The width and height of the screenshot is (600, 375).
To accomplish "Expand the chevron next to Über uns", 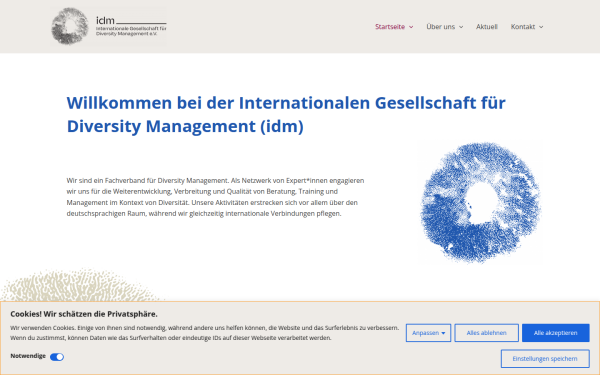I will [461, 27].
